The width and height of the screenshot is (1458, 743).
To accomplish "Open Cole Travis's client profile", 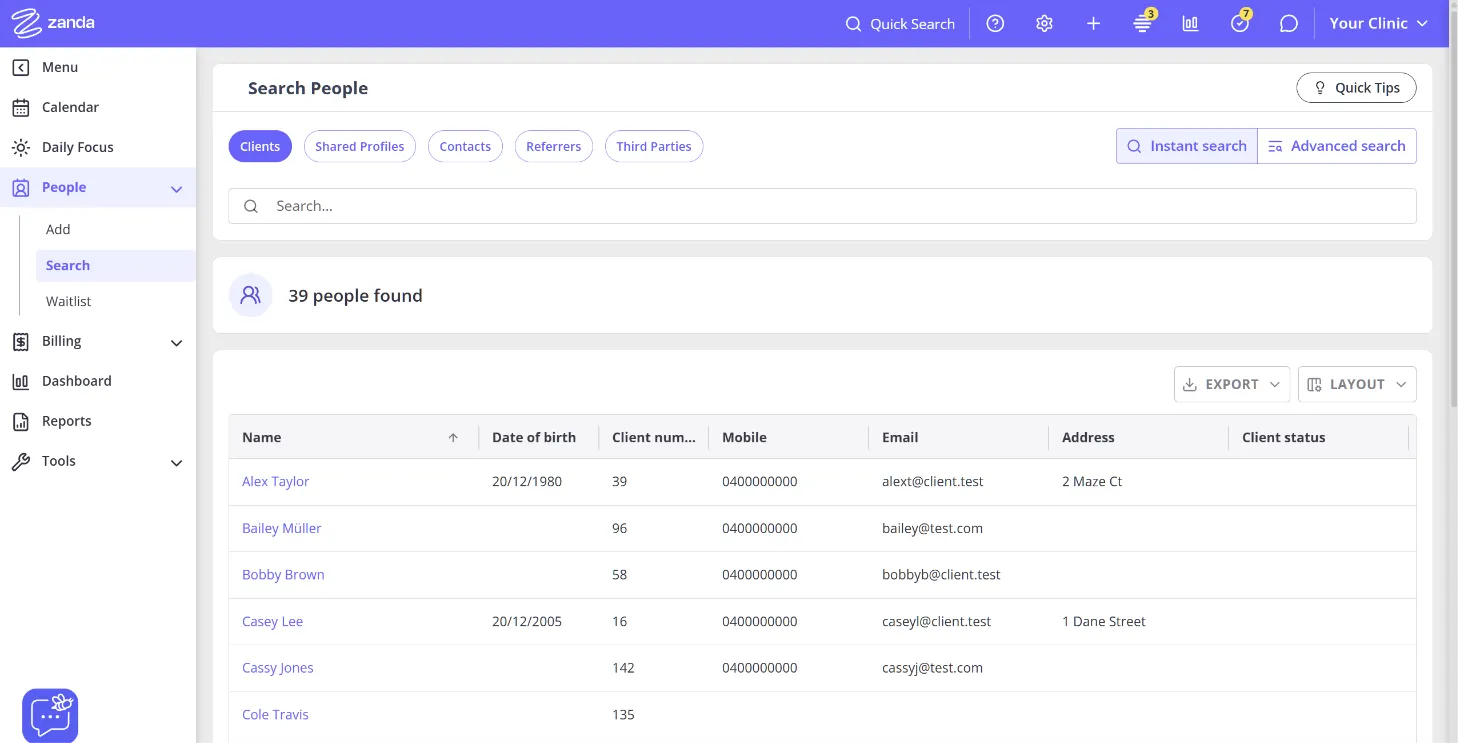I will pos(275,714).
